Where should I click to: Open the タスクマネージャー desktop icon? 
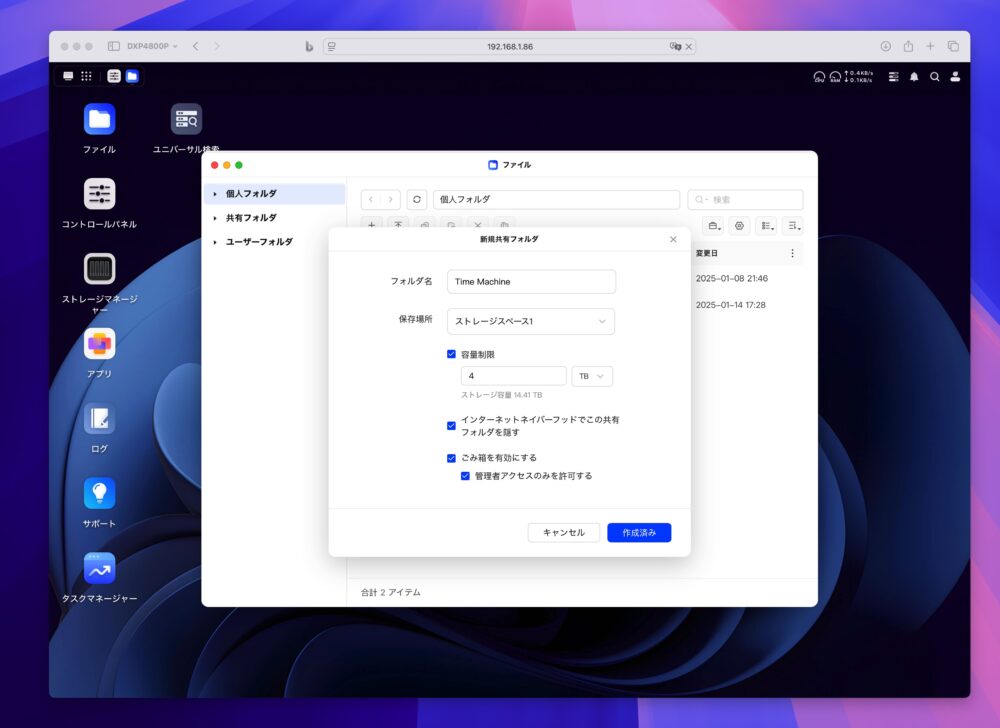(99, 569)
